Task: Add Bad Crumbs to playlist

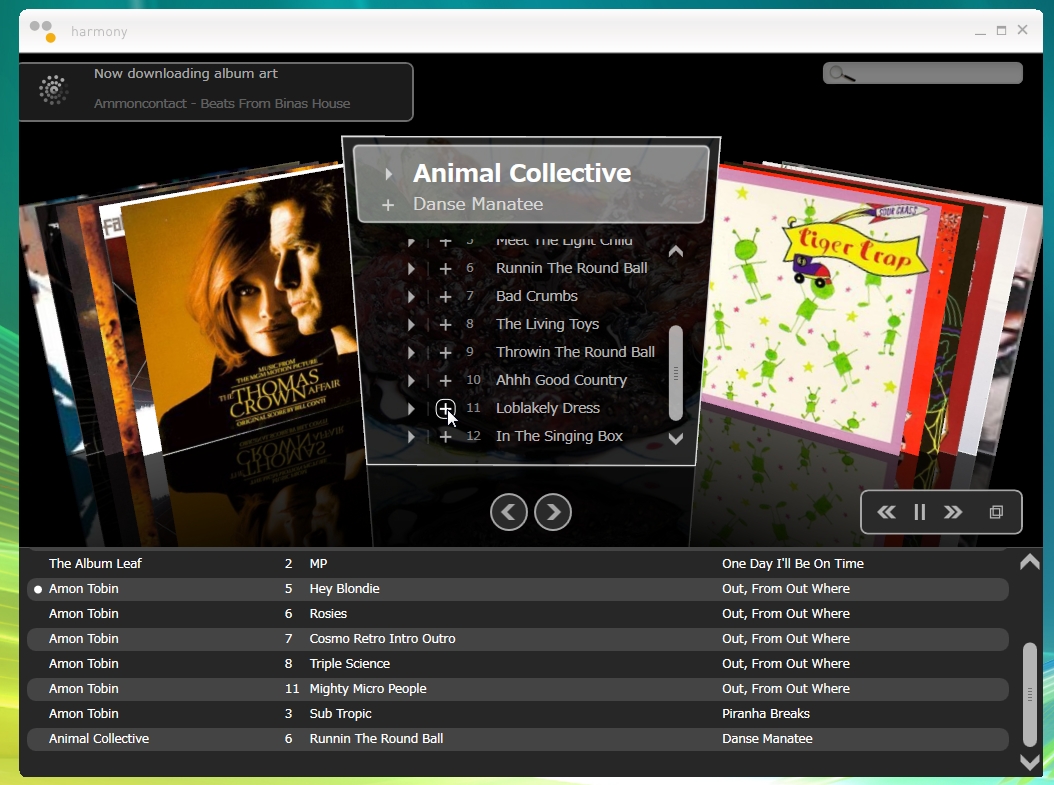Action: coord(445,296)
